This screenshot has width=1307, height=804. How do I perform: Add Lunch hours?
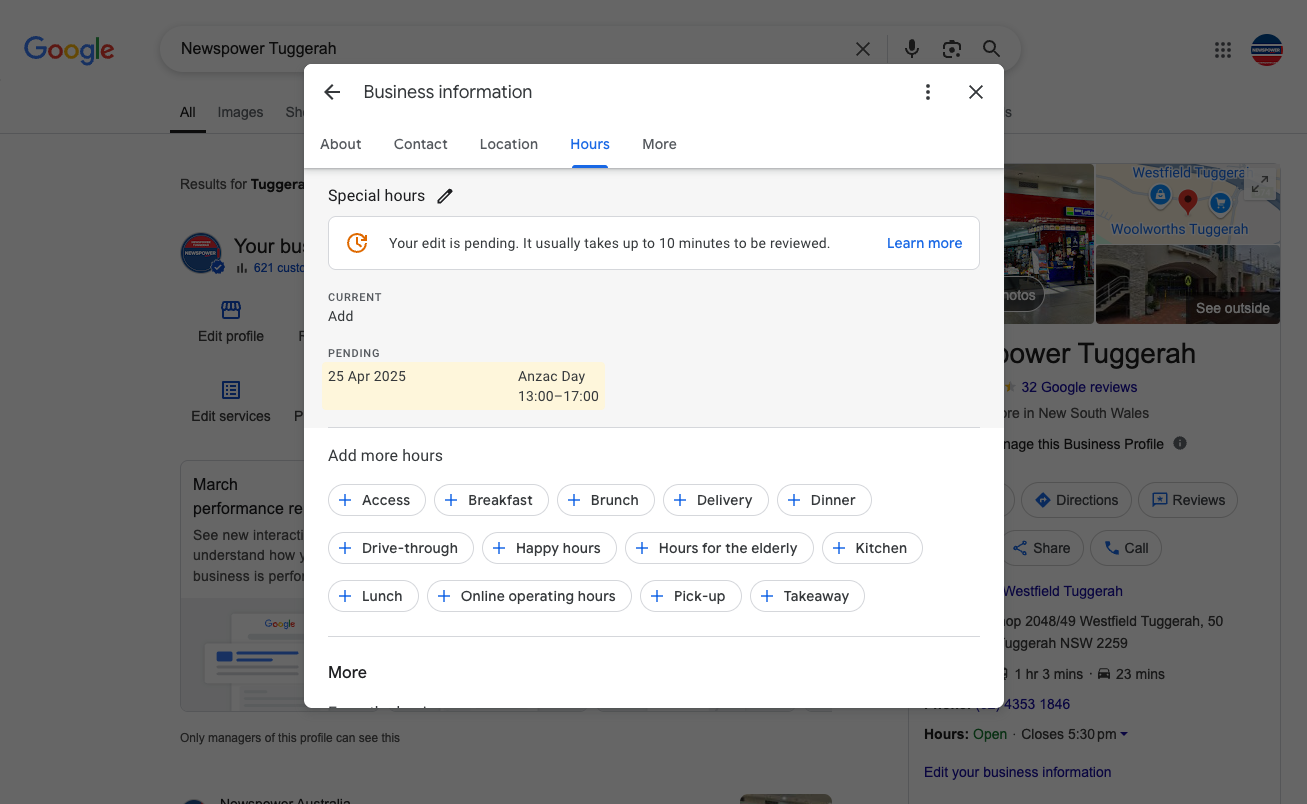pyautogui.click(x=374, y=596)
